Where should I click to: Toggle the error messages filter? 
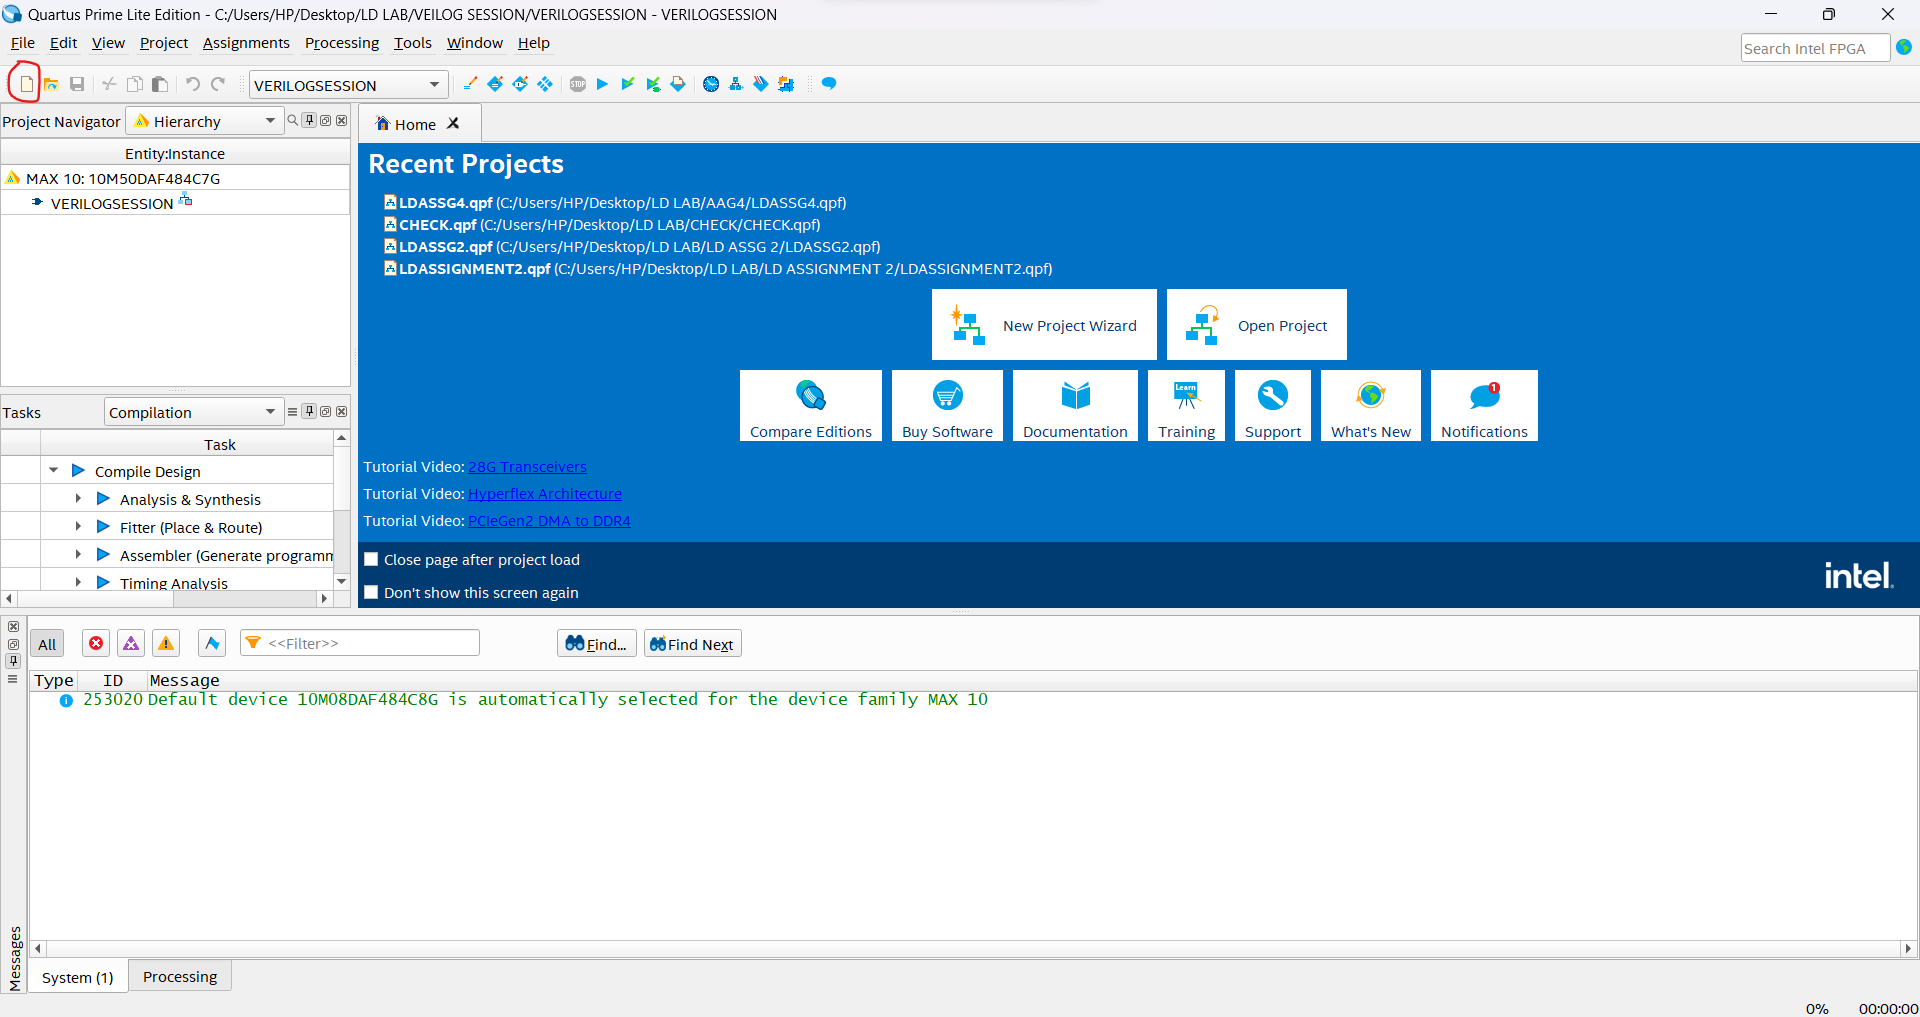click(96, 643)
